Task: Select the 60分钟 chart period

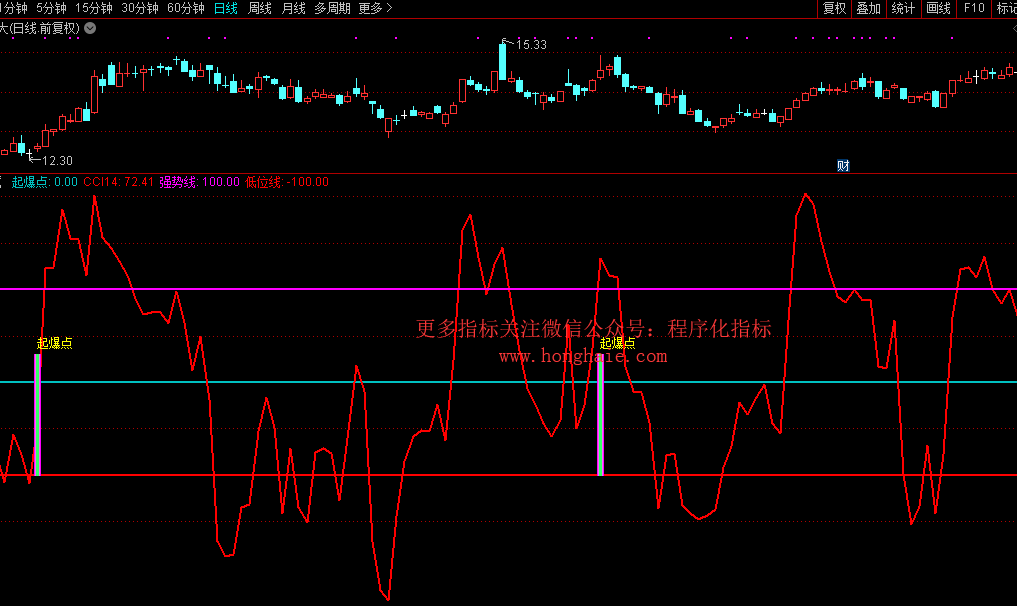Action: (x=185, y=8)
